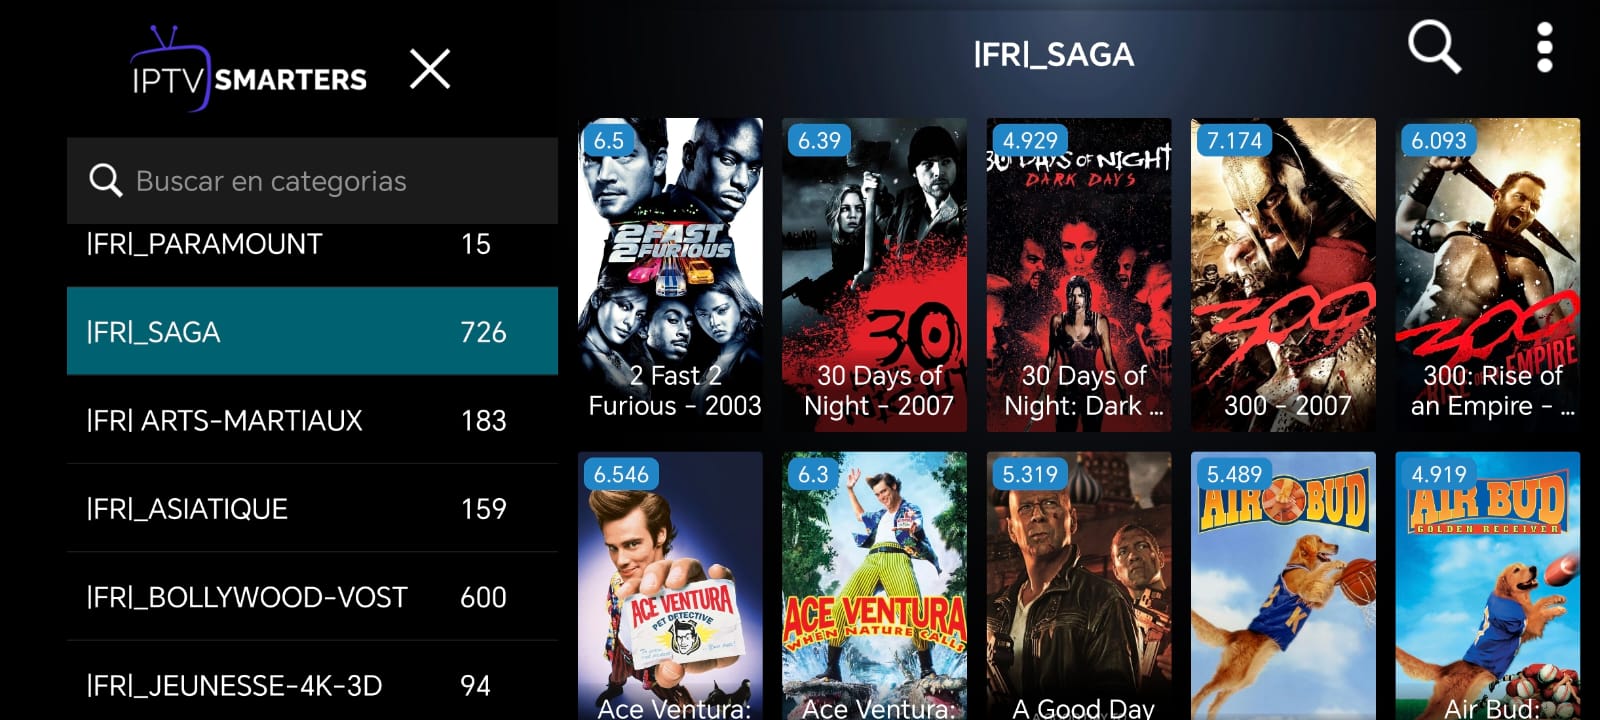
Task: Focus the Buscar en categorias field
Action: [x=312, y=180]
